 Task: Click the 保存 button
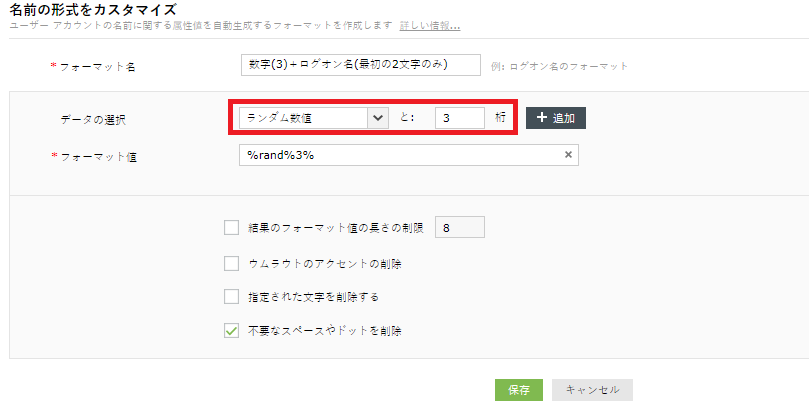[518, 390]
